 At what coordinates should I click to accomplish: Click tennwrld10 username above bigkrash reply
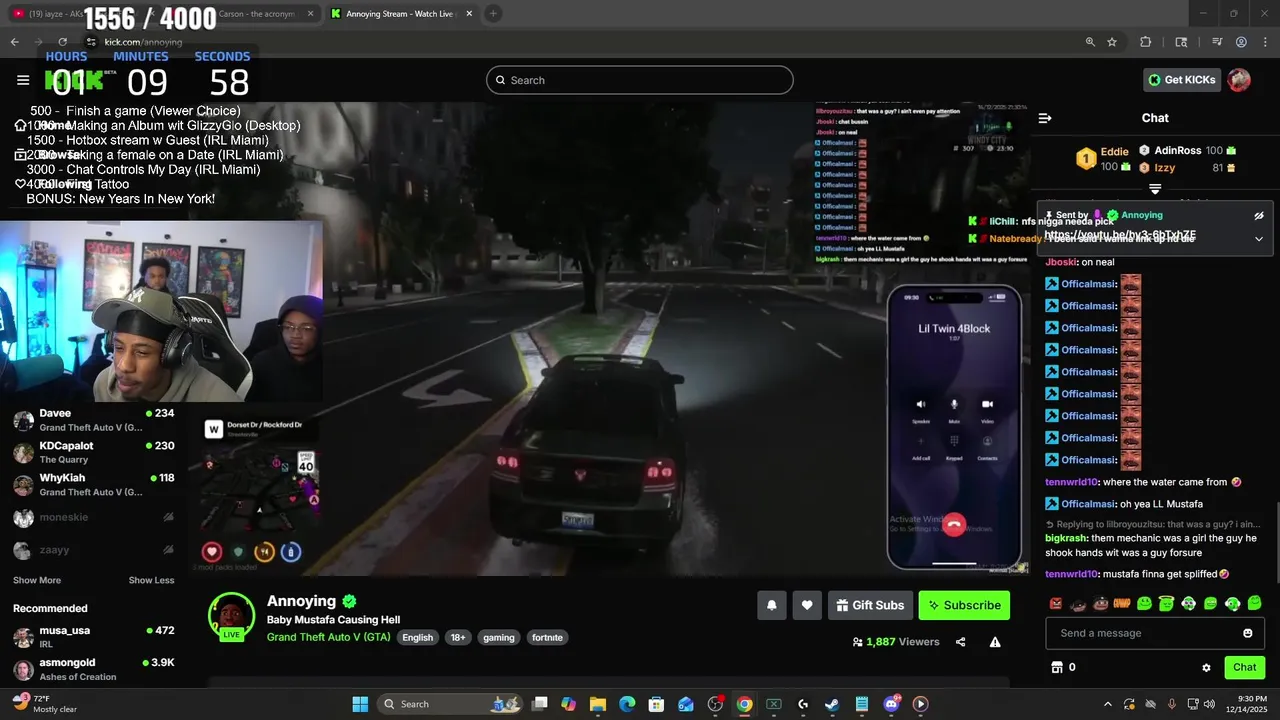[1072, 482]
